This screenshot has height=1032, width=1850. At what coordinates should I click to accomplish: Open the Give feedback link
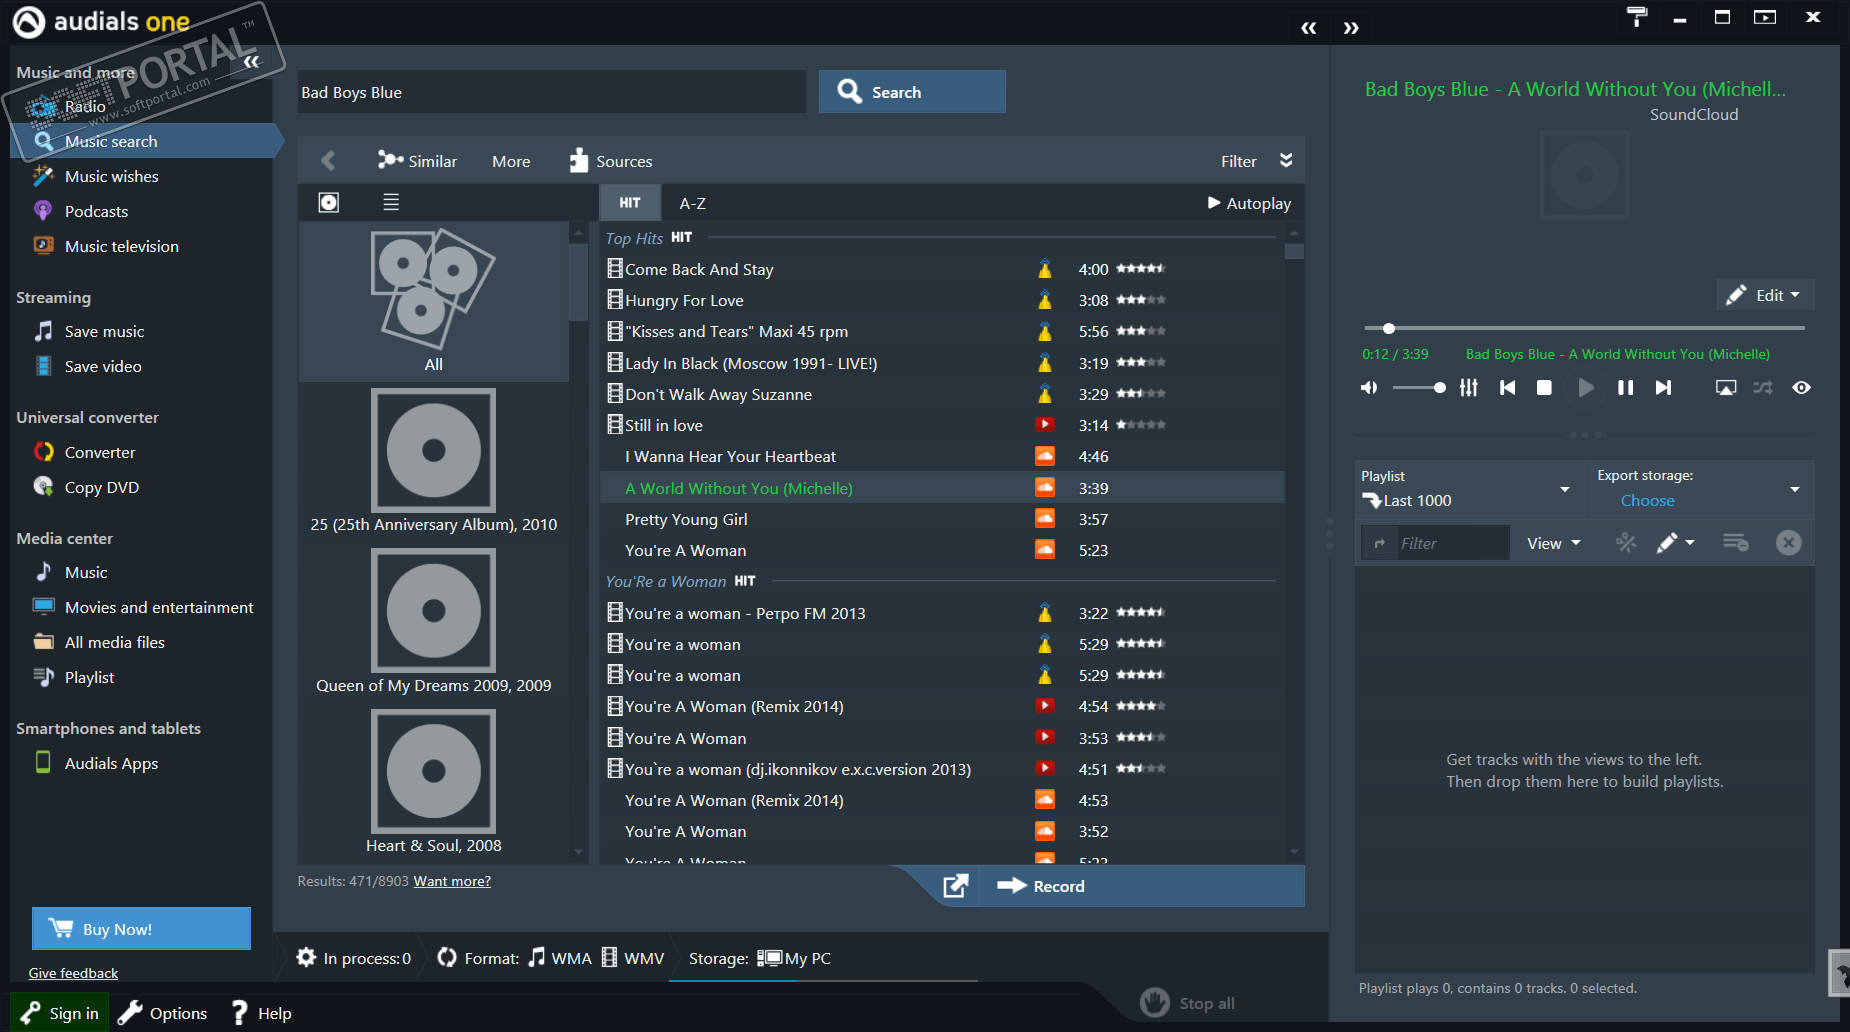[73, 973]
